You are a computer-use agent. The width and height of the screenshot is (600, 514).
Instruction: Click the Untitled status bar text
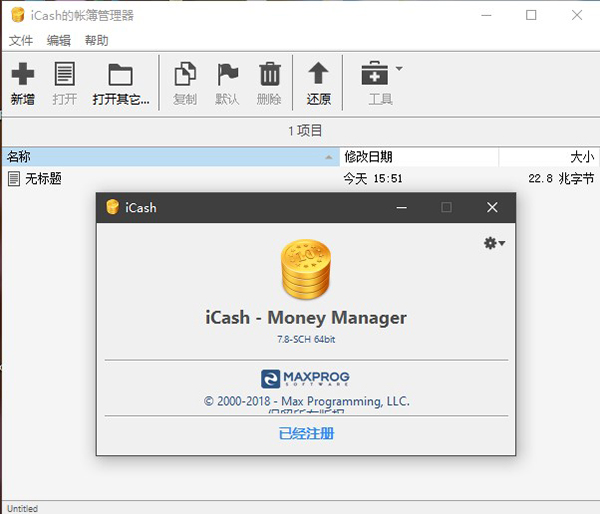pyautogui.click(x=22, y=508)
